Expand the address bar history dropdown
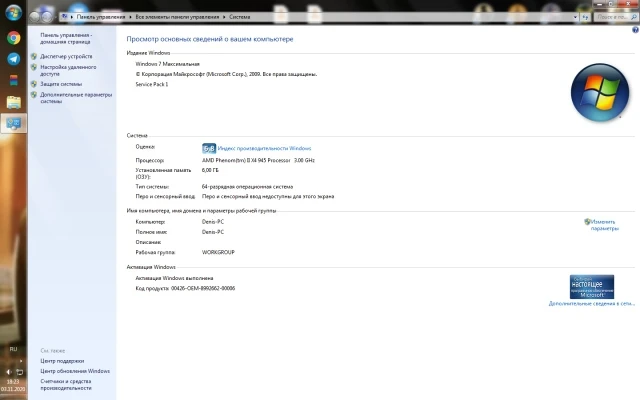The image size is (640, 400). point(575,17)
